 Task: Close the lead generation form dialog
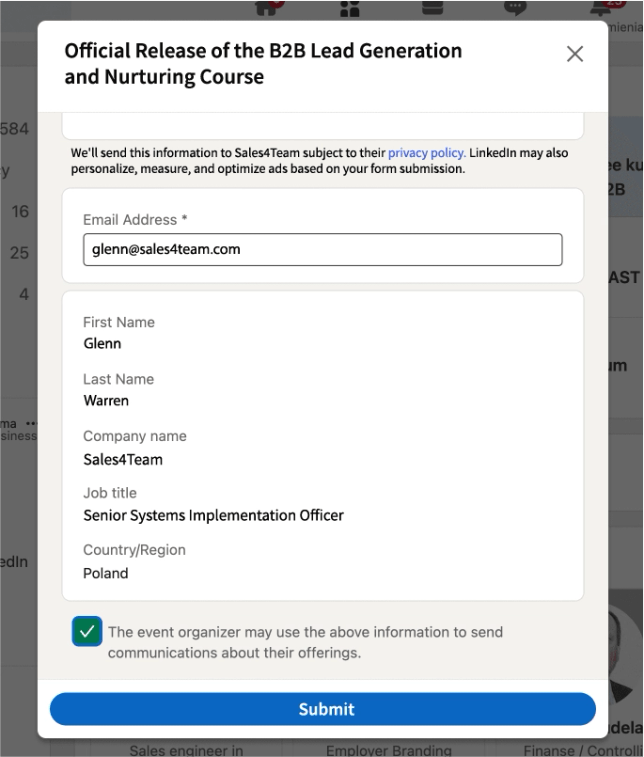(x=574, y=54)
